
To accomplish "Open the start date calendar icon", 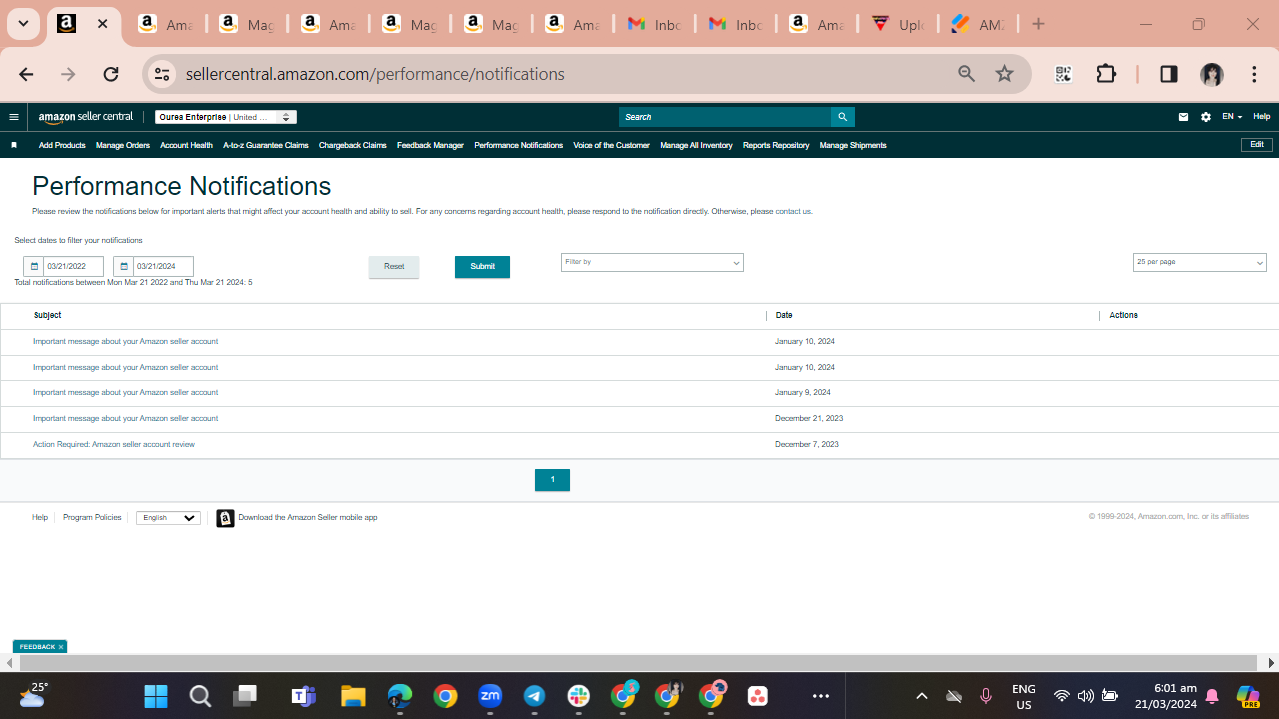I will click(x=34, y=267).
